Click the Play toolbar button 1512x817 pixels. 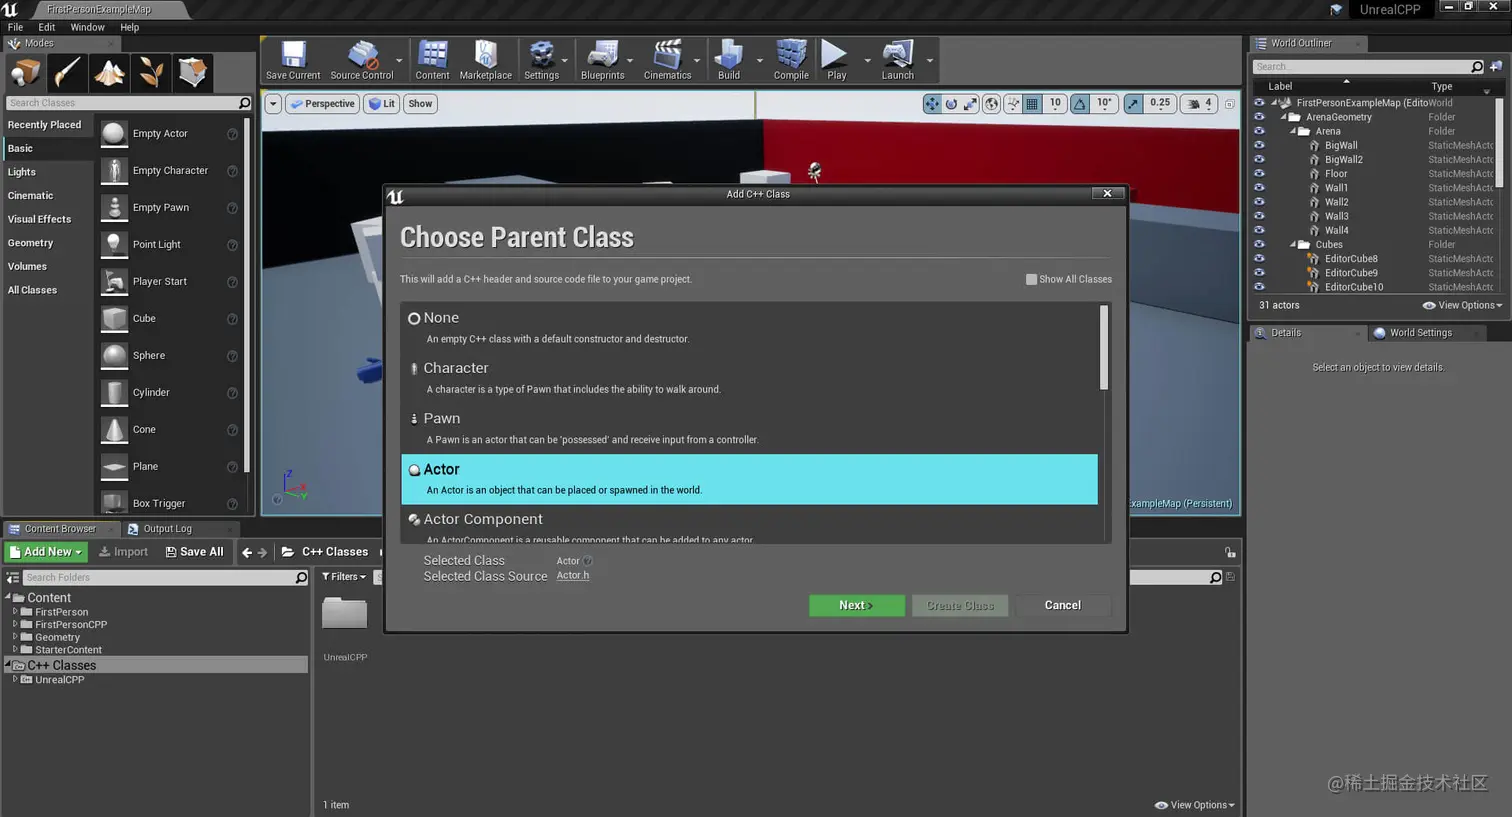[x=836, y=60]
